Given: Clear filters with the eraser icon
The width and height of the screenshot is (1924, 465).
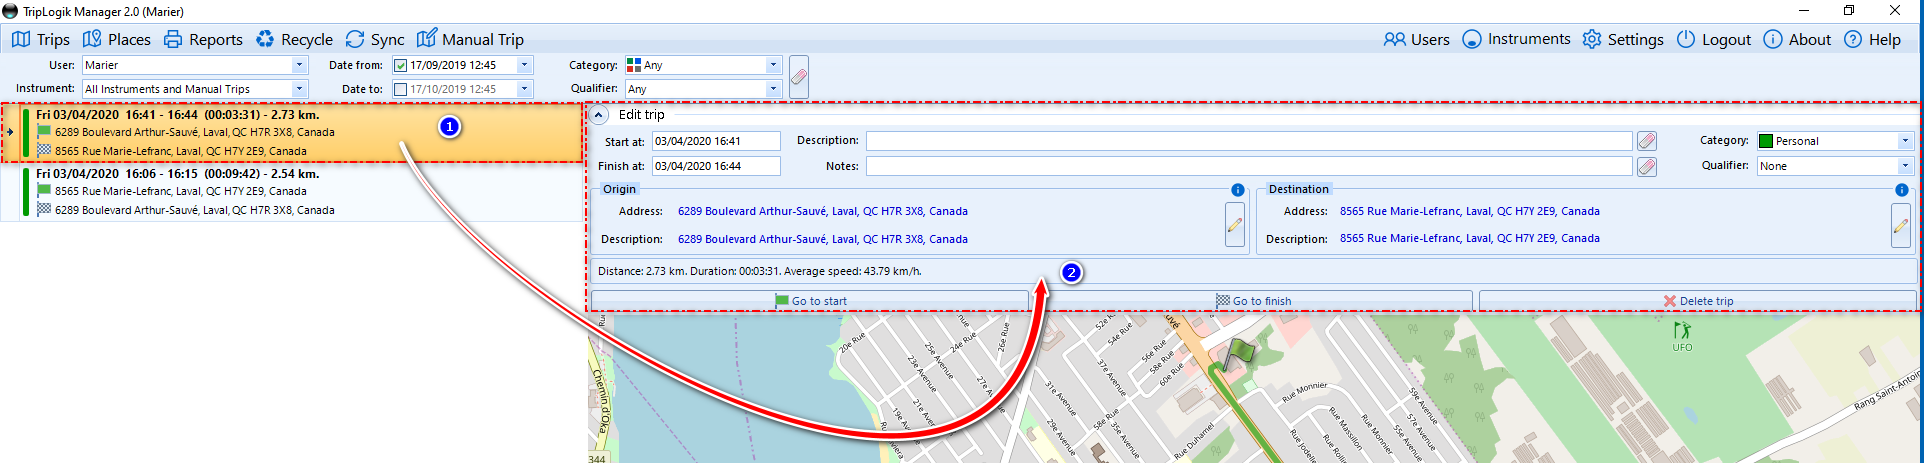Looking at the screenshot, I should click(x=799, y=77).
